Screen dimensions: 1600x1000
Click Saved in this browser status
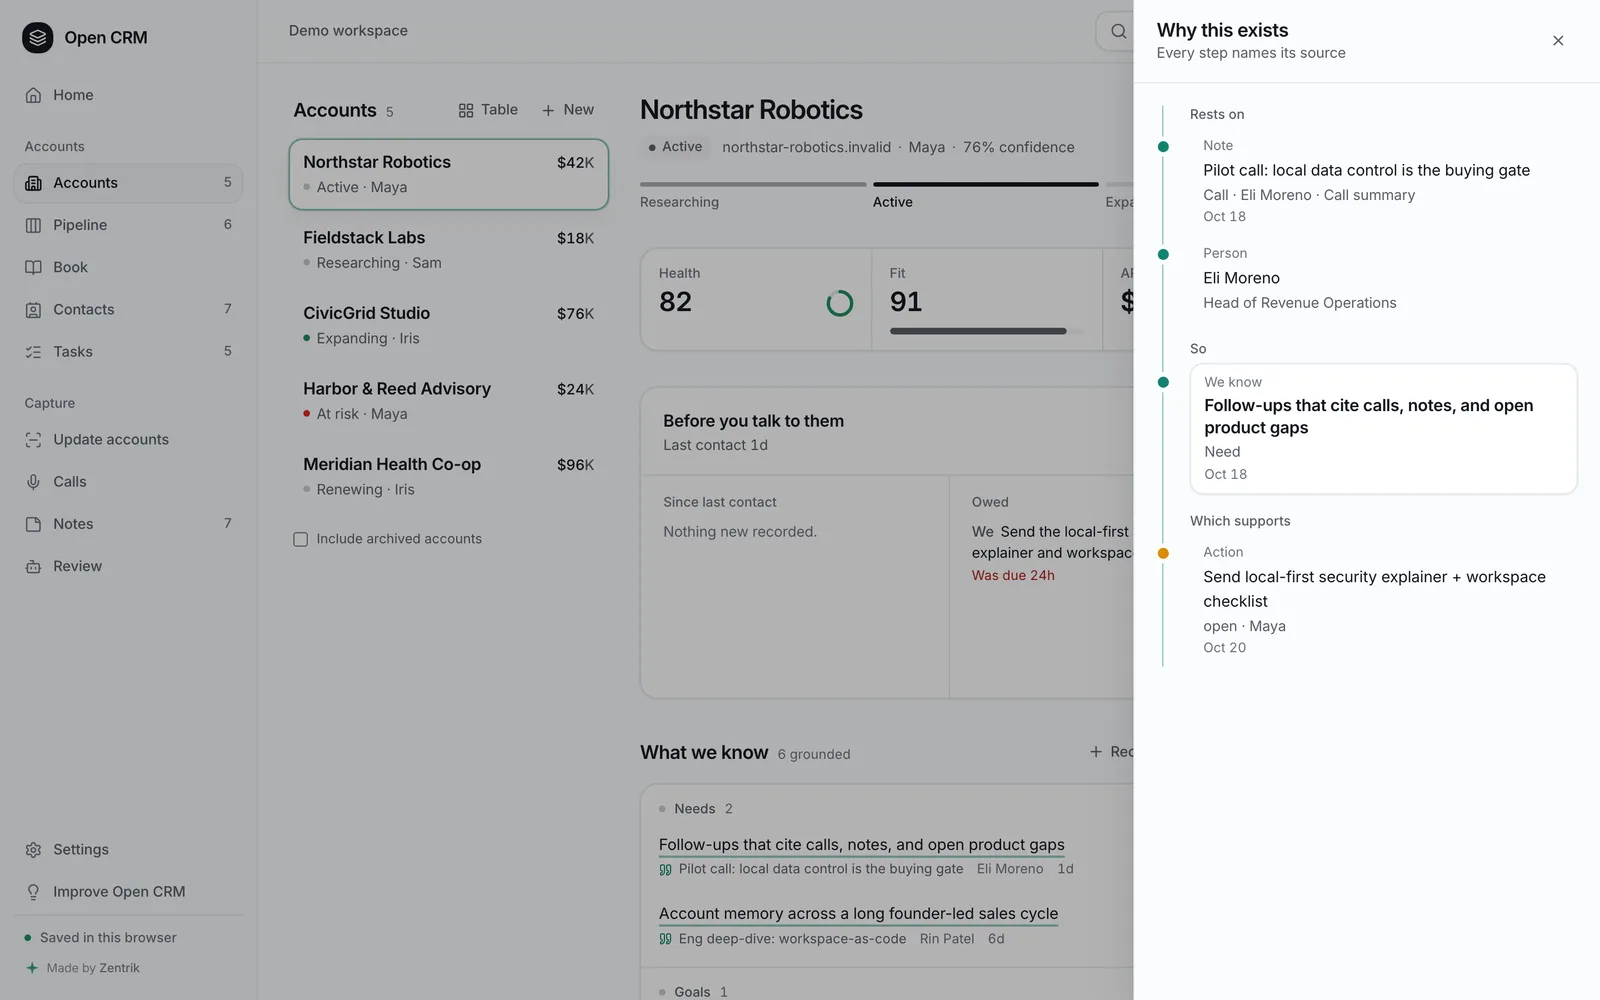(x=100, y=938)
